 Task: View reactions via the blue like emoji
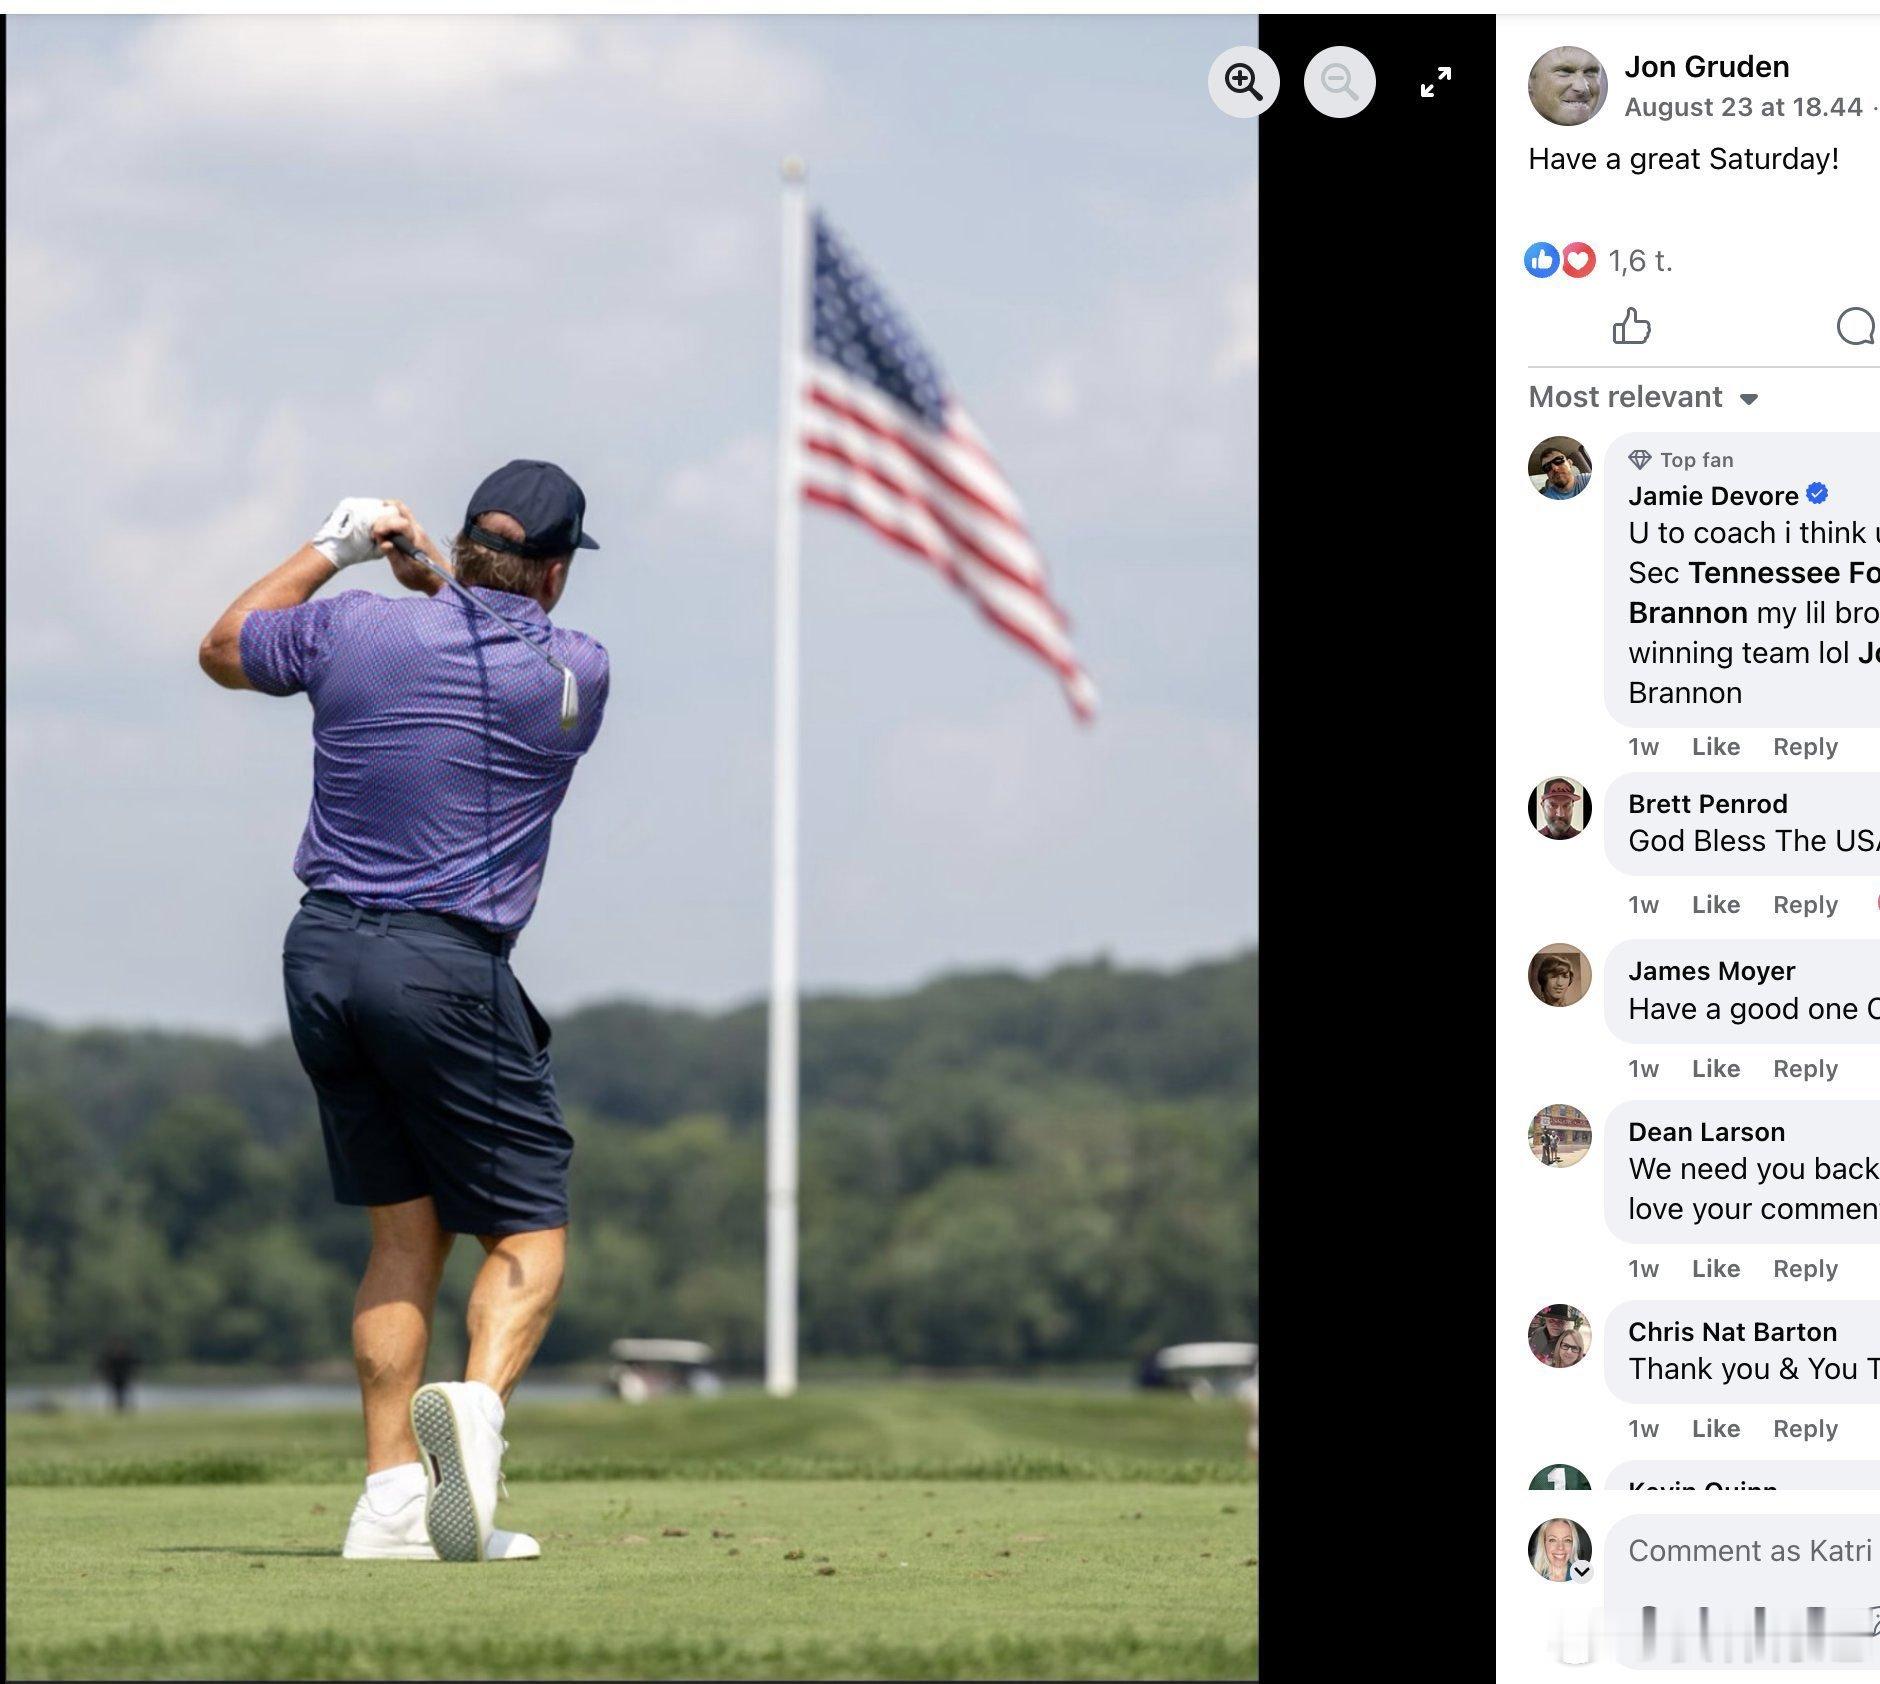click(x=1541, y=261)
